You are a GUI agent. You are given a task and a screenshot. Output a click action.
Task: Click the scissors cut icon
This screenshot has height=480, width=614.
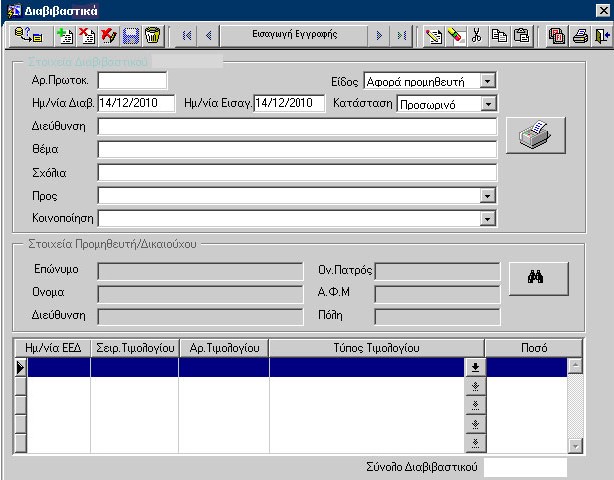(x=477, y=36)
